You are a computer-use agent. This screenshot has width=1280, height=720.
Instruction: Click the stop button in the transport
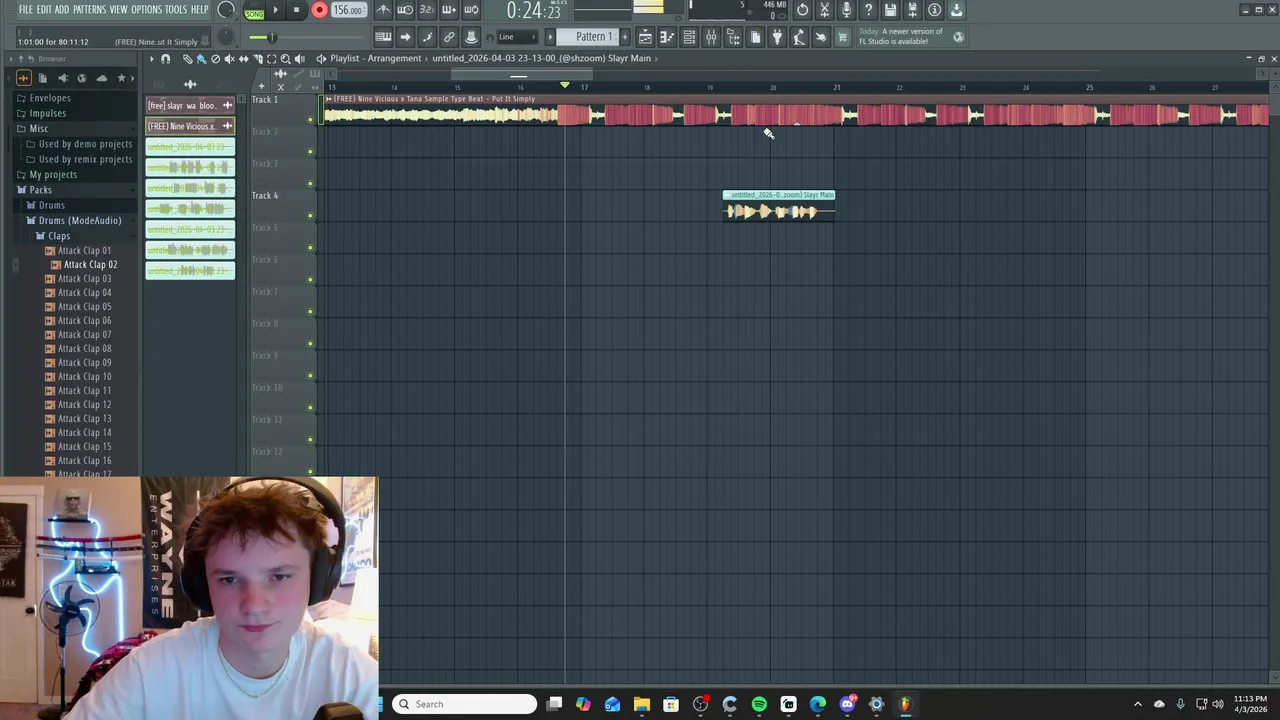(x=296, y=10)
